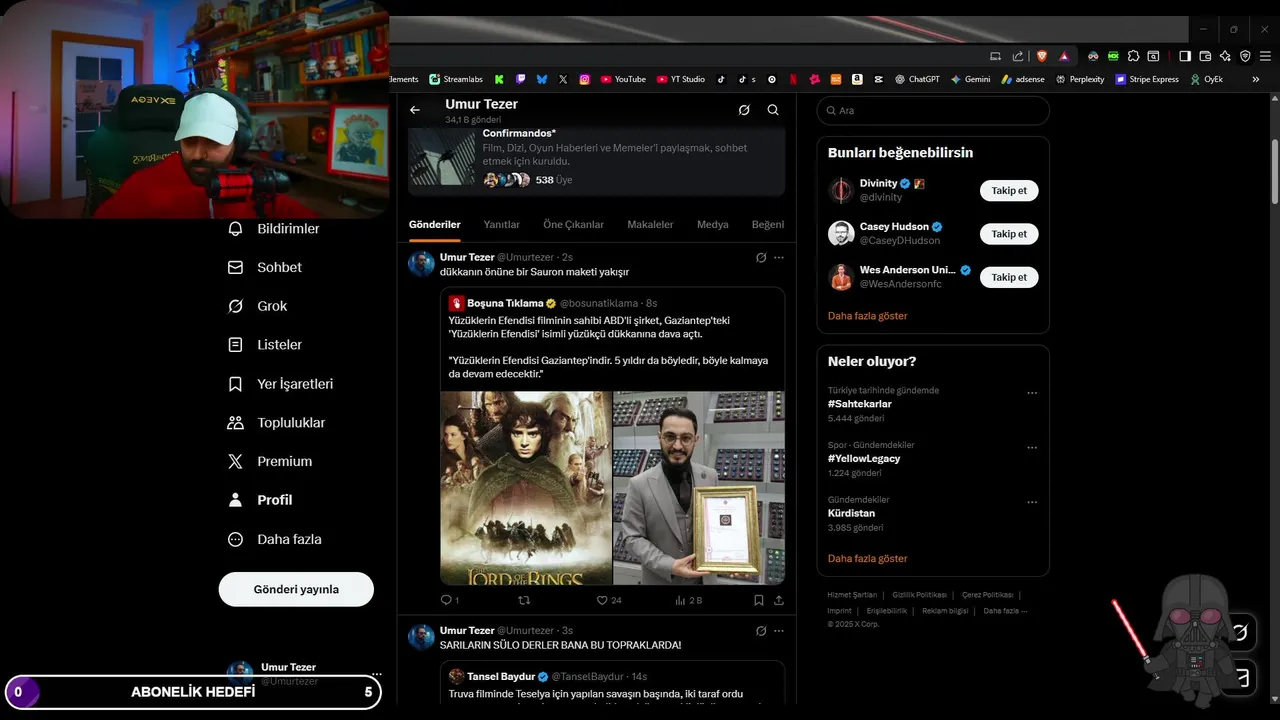Open Hizmet Şartları footer link
The height and width of the screenshot is (720, 1280).
coord(852,595)
